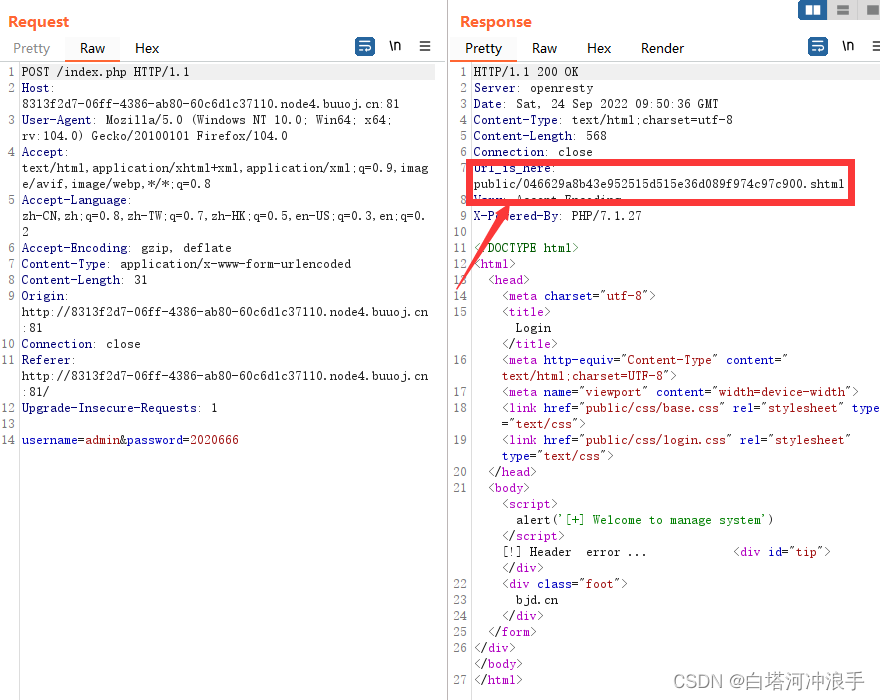
Task: Click the POST /index.php HTTP/1.1 line
Action: click(x=106, y=72)
